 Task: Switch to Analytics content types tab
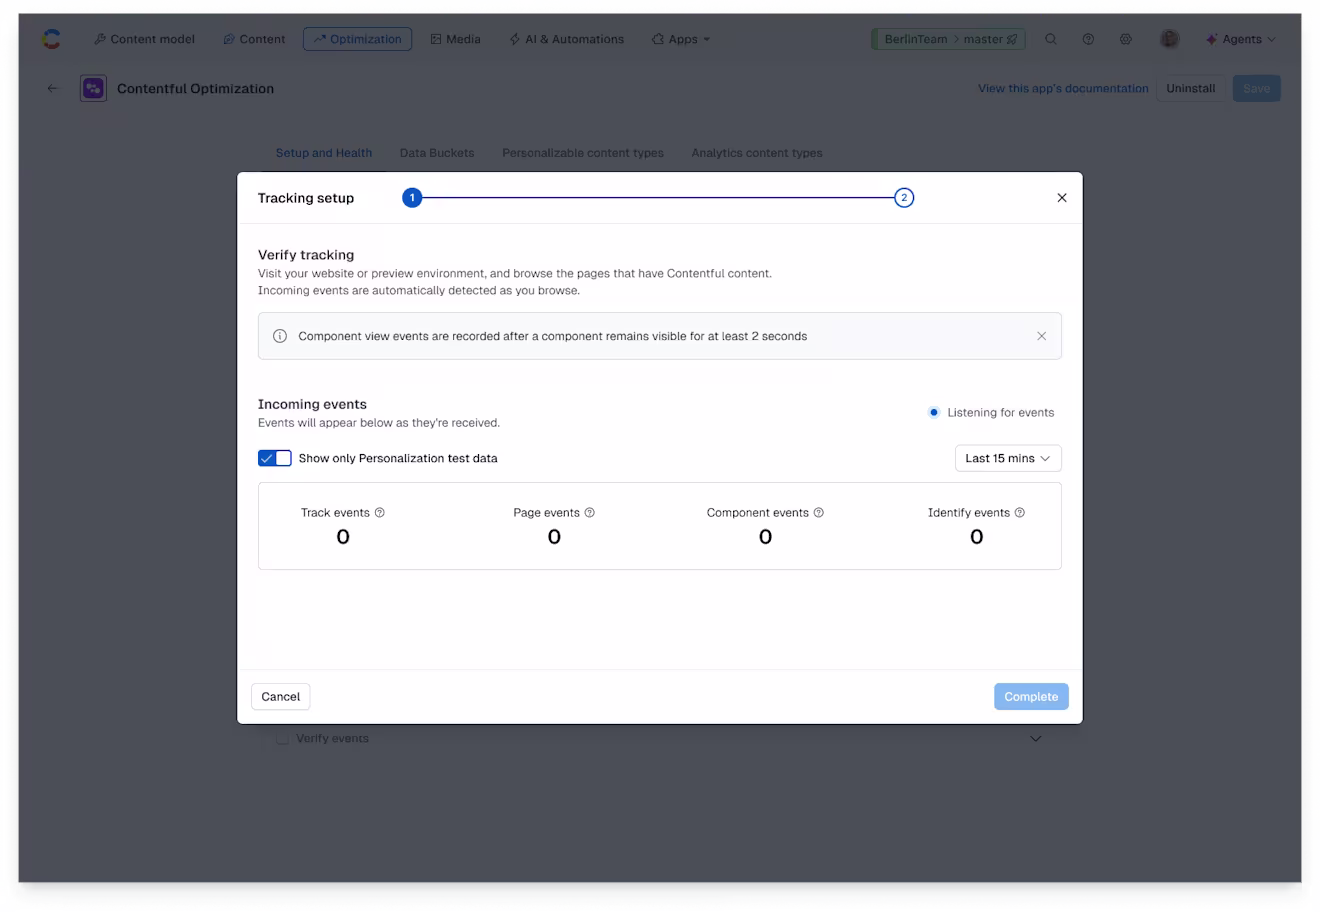point(757,153)
